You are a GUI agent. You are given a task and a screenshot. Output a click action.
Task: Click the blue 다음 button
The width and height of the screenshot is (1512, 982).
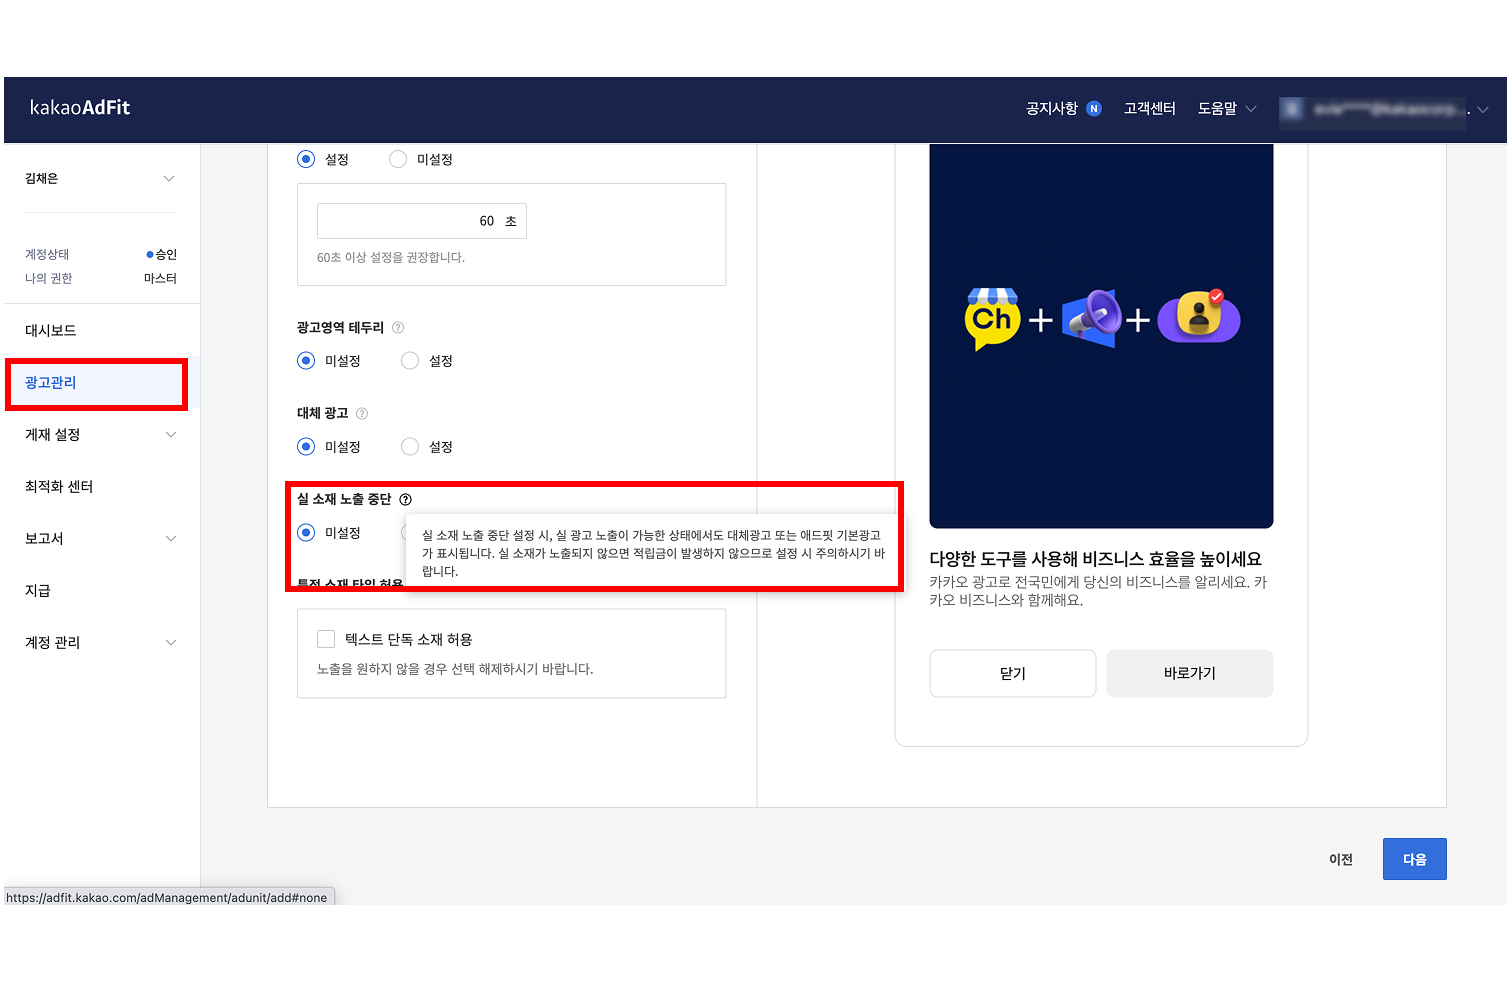(x=1415, y=860)
